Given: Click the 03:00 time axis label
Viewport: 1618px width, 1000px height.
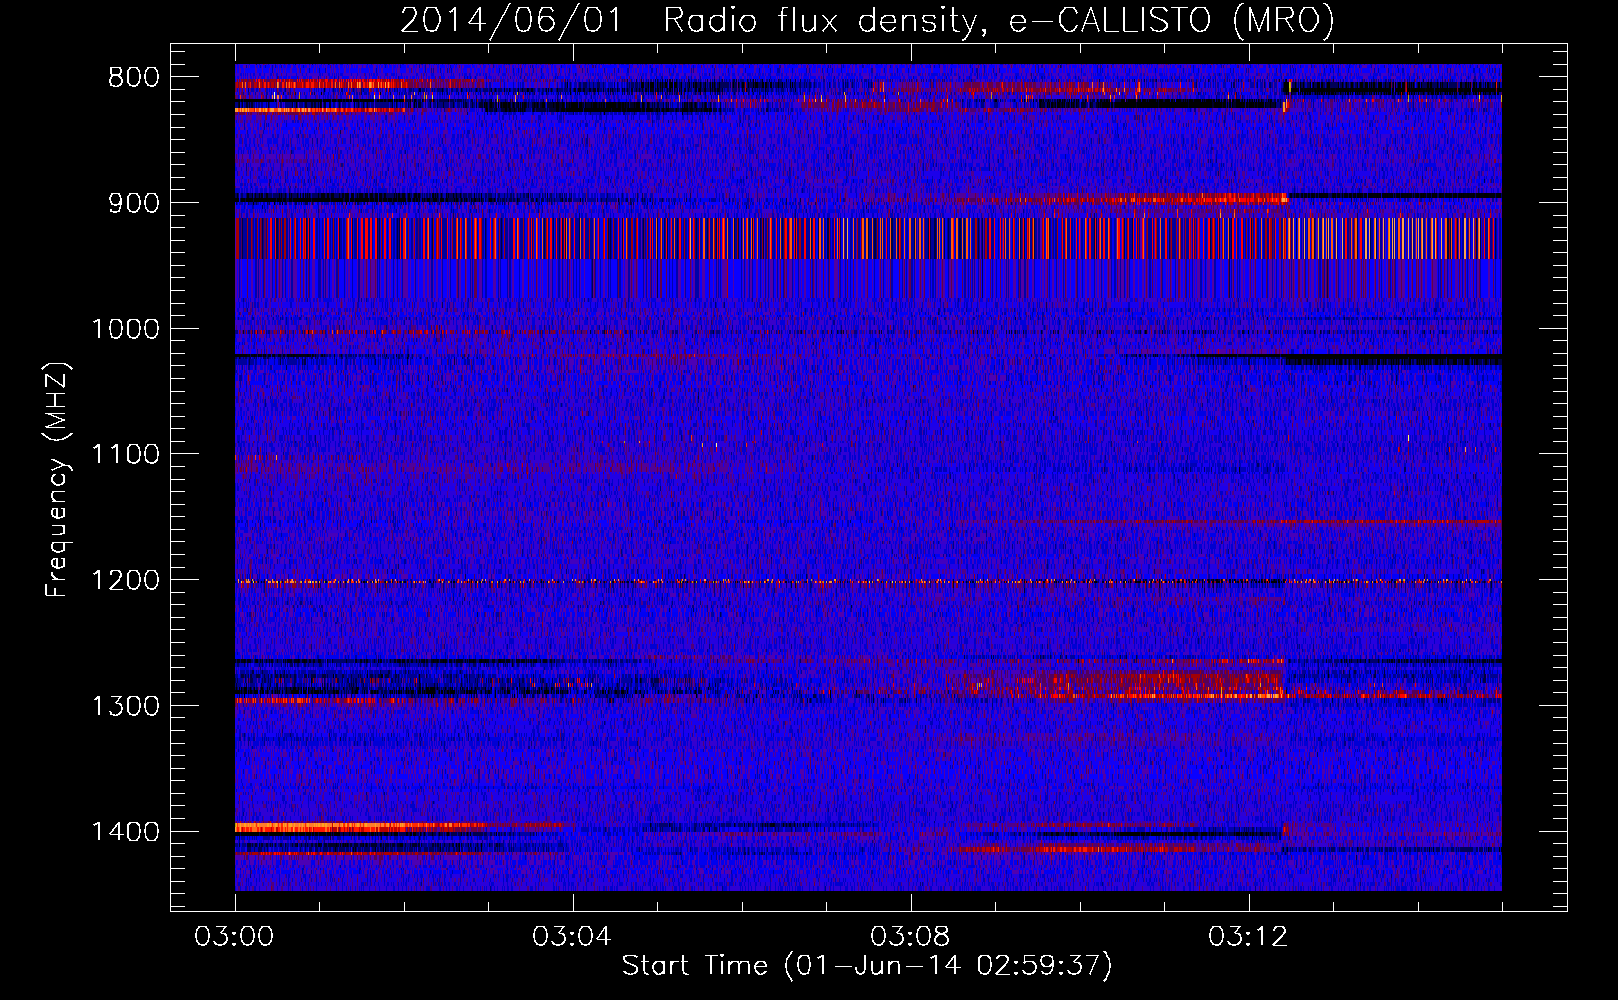Looking at the screenshot, I should 234,937.
